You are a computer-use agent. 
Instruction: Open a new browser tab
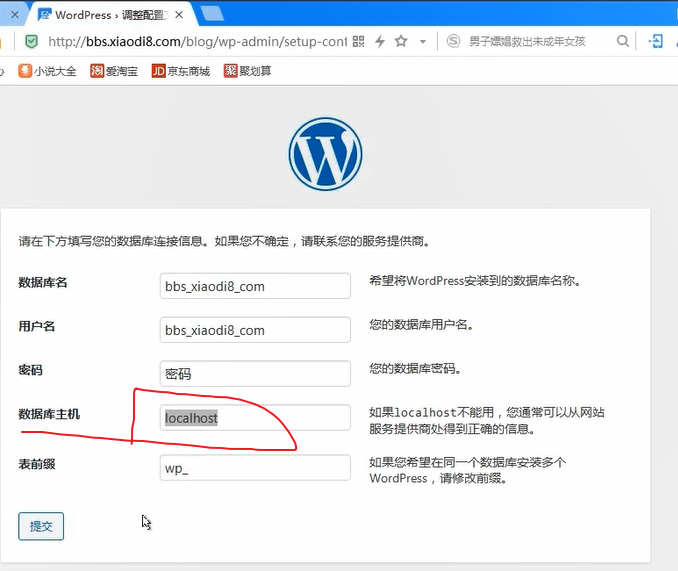click(211, 13)
